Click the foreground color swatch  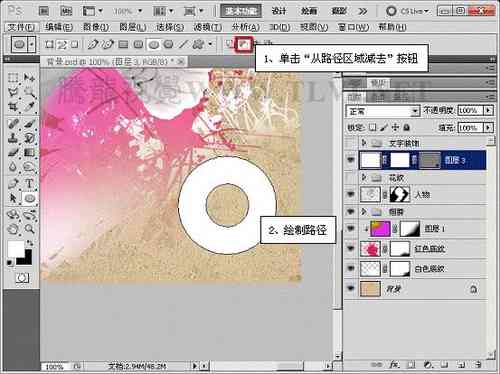click(x=15, y=249)
